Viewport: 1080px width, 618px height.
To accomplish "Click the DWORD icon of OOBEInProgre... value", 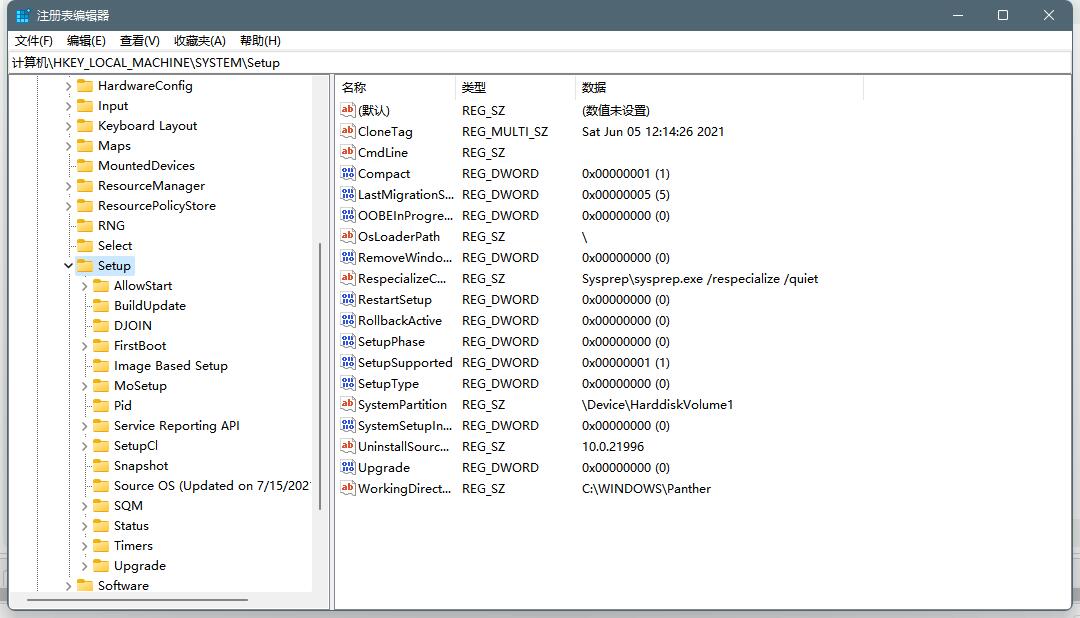I will [x=348, y=215].
